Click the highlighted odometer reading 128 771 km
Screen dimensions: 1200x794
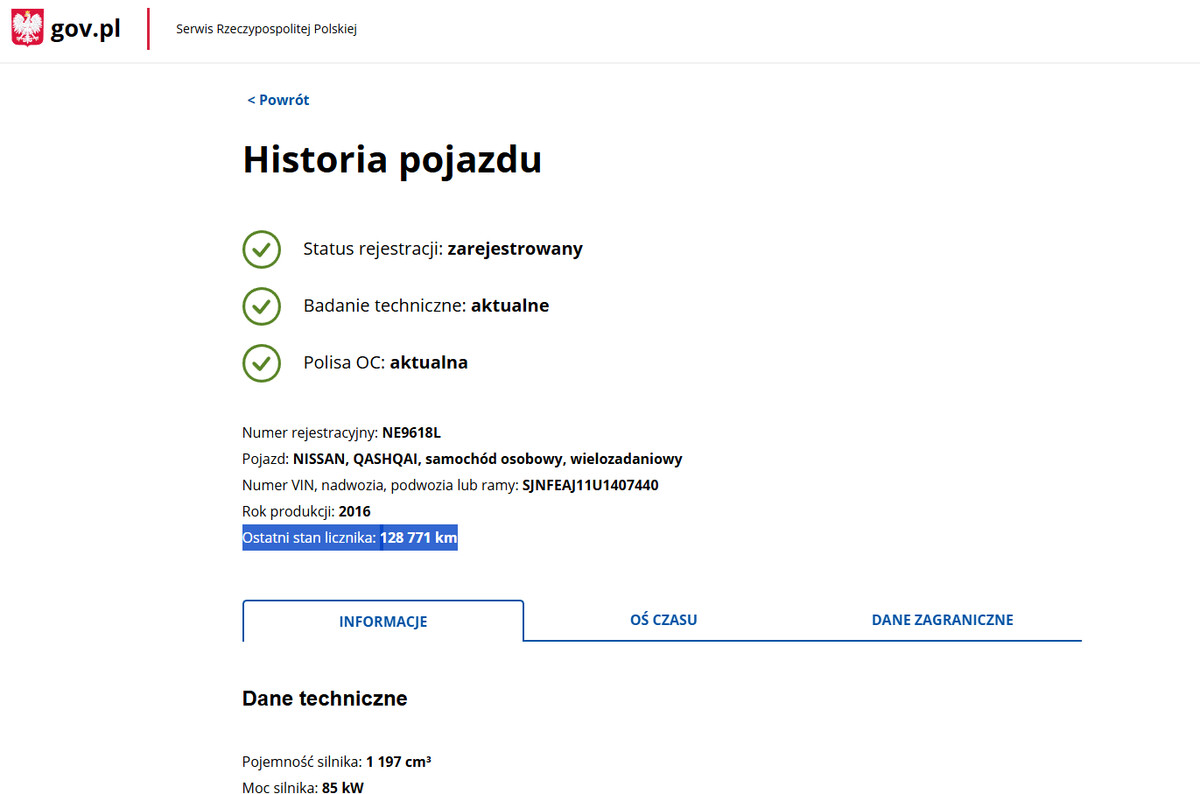(418, 538)
